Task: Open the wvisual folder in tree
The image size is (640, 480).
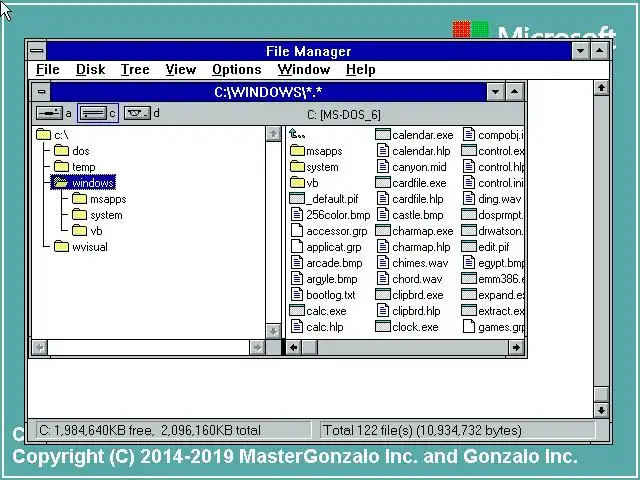Action: click(x=80, y=247)
